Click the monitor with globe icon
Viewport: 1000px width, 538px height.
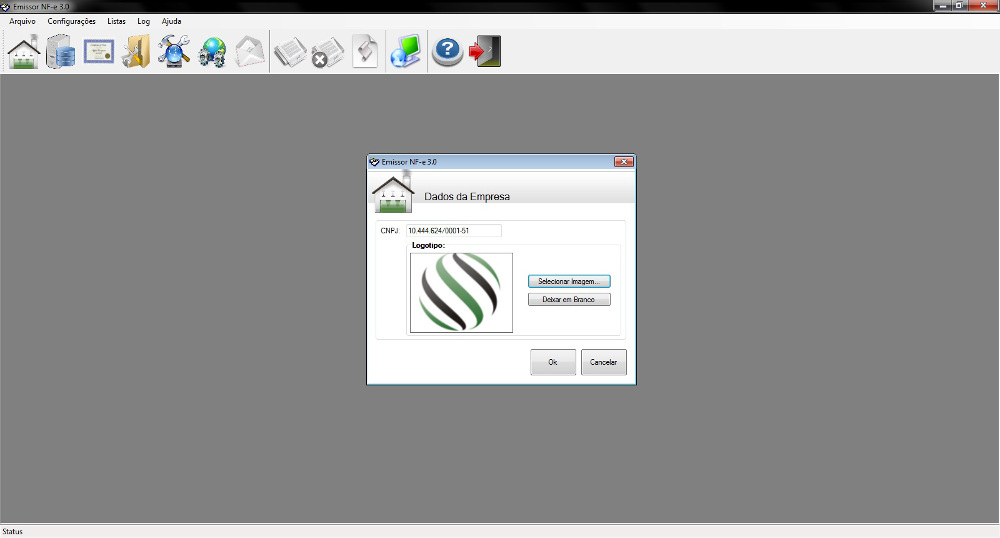point(405,51)
